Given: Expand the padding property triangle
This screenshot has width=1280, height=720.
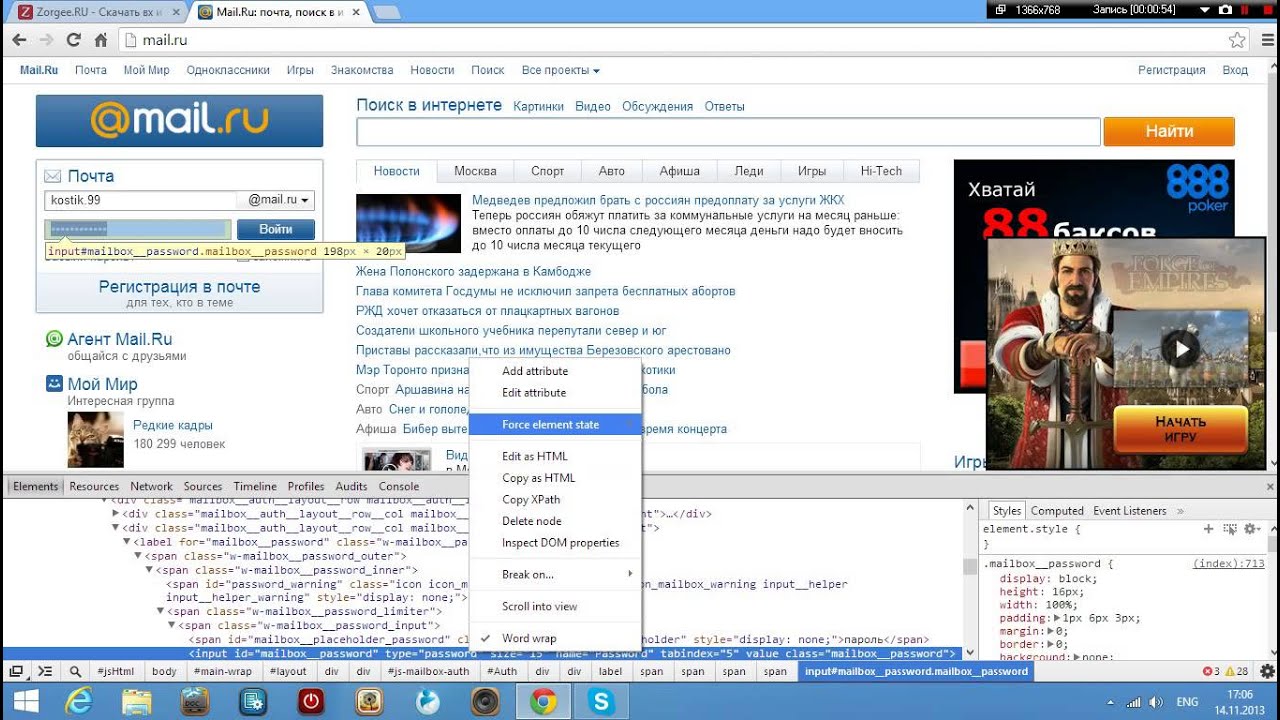Looking at the screenshot, I should (1057, 618).
